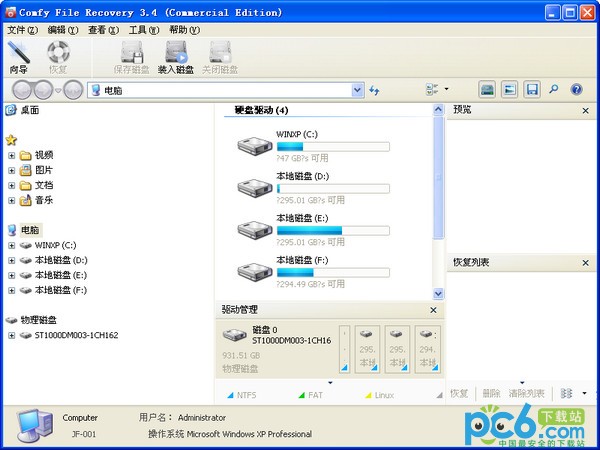This screenshot has height=450, width=600.
Task: Click the Computer icon in the status bar
Action: pyautogui.click(x=35, y=426)
